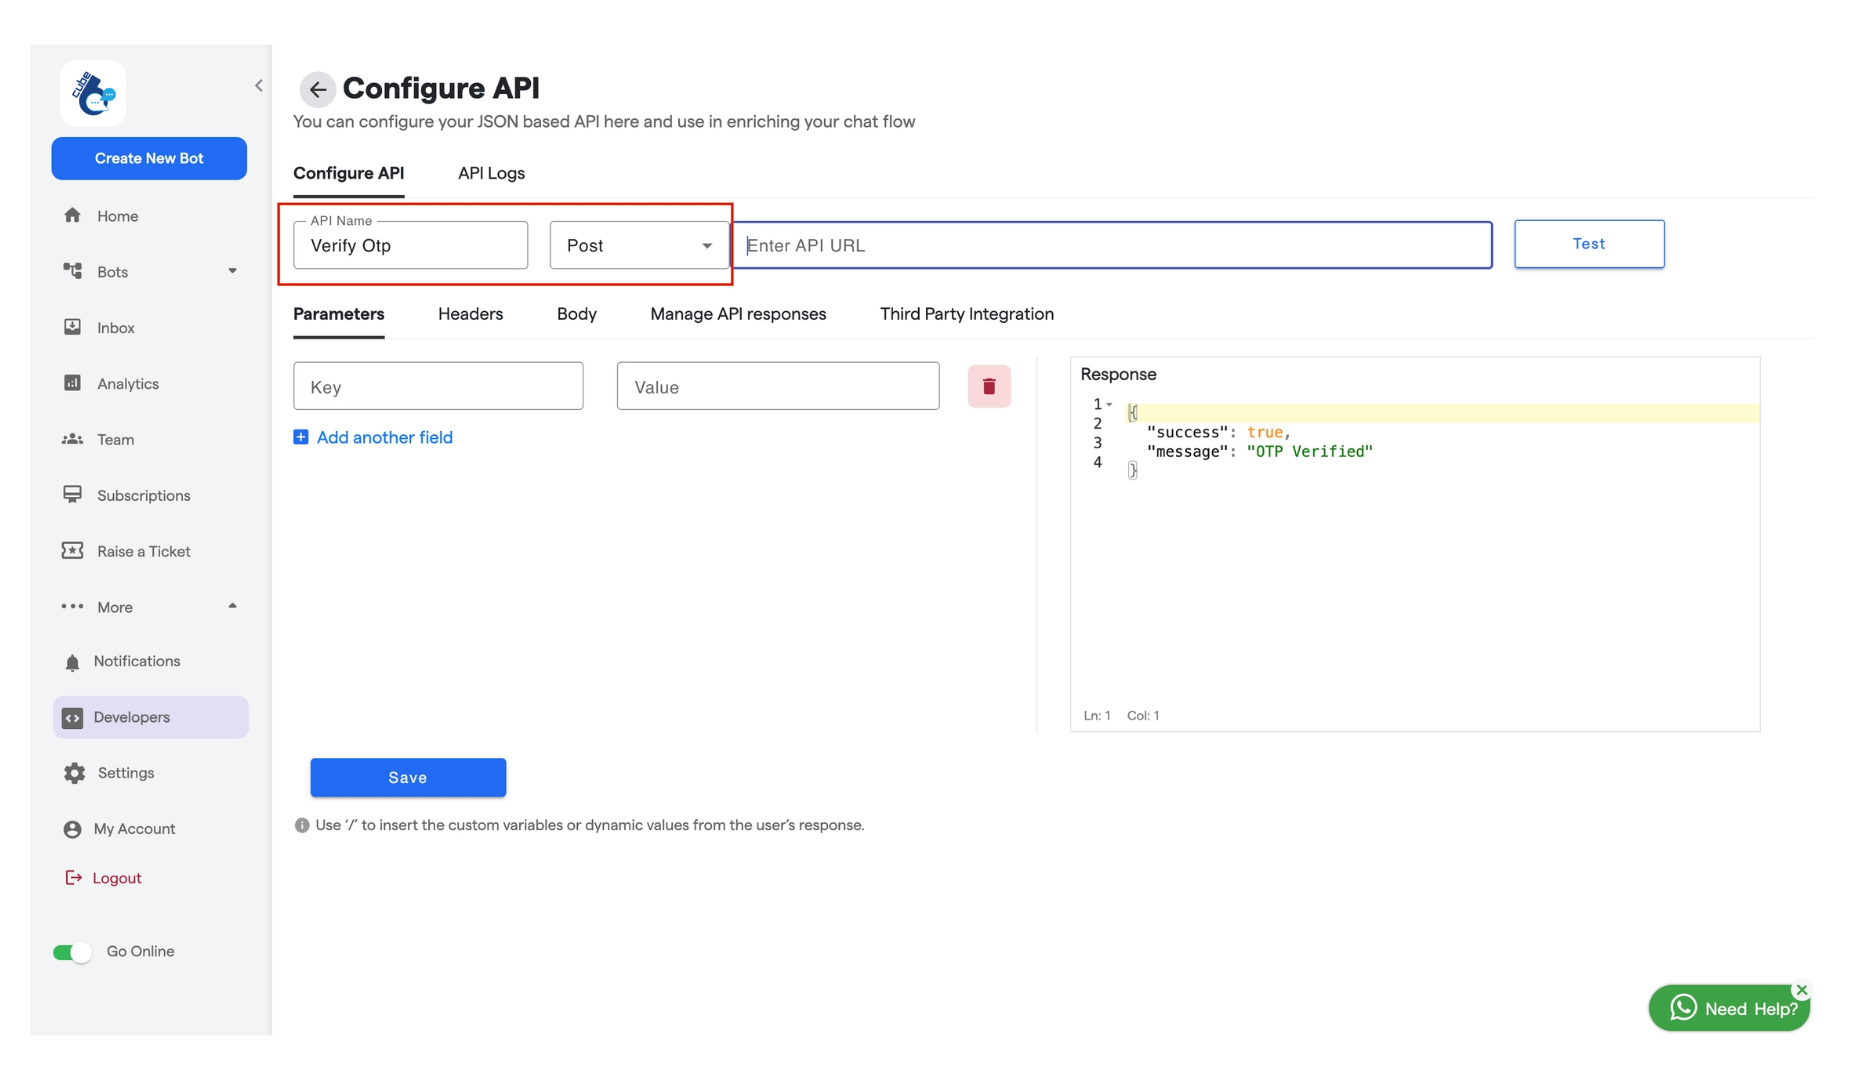Toggle the Go Online switch
The image size is (1866, 1080).
(x=71, y=951)
